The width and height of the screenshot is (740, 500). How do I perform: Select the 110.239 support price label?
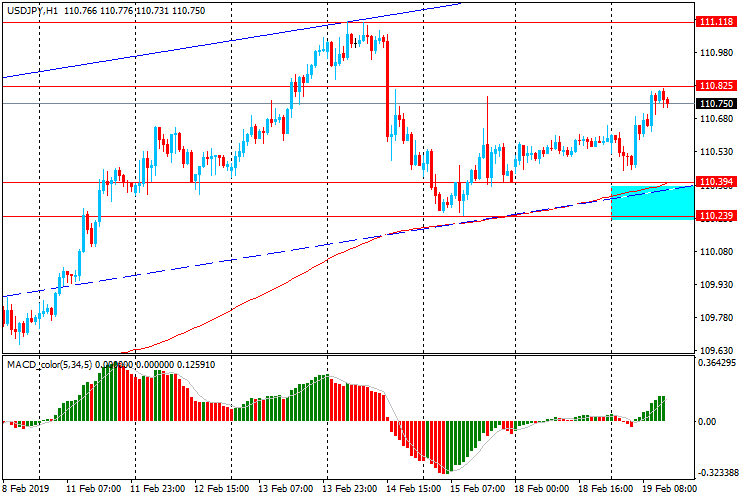click(x=716, y=216)
